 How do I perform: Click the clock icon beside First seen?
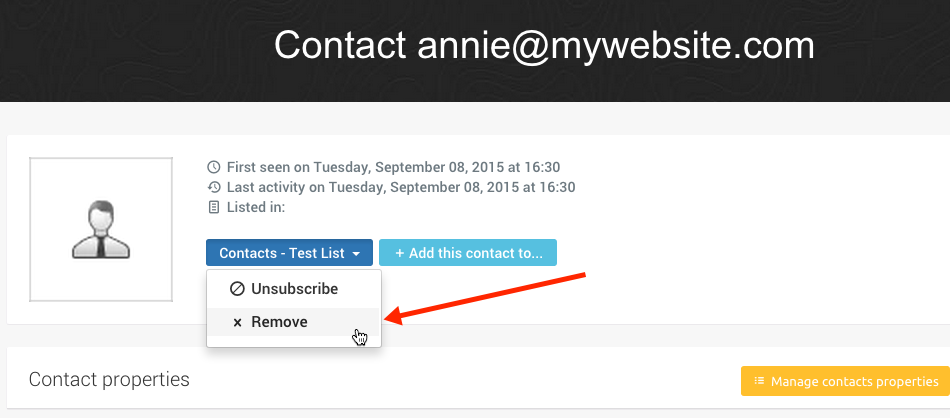pyautogui.click(x=213, y=167)
